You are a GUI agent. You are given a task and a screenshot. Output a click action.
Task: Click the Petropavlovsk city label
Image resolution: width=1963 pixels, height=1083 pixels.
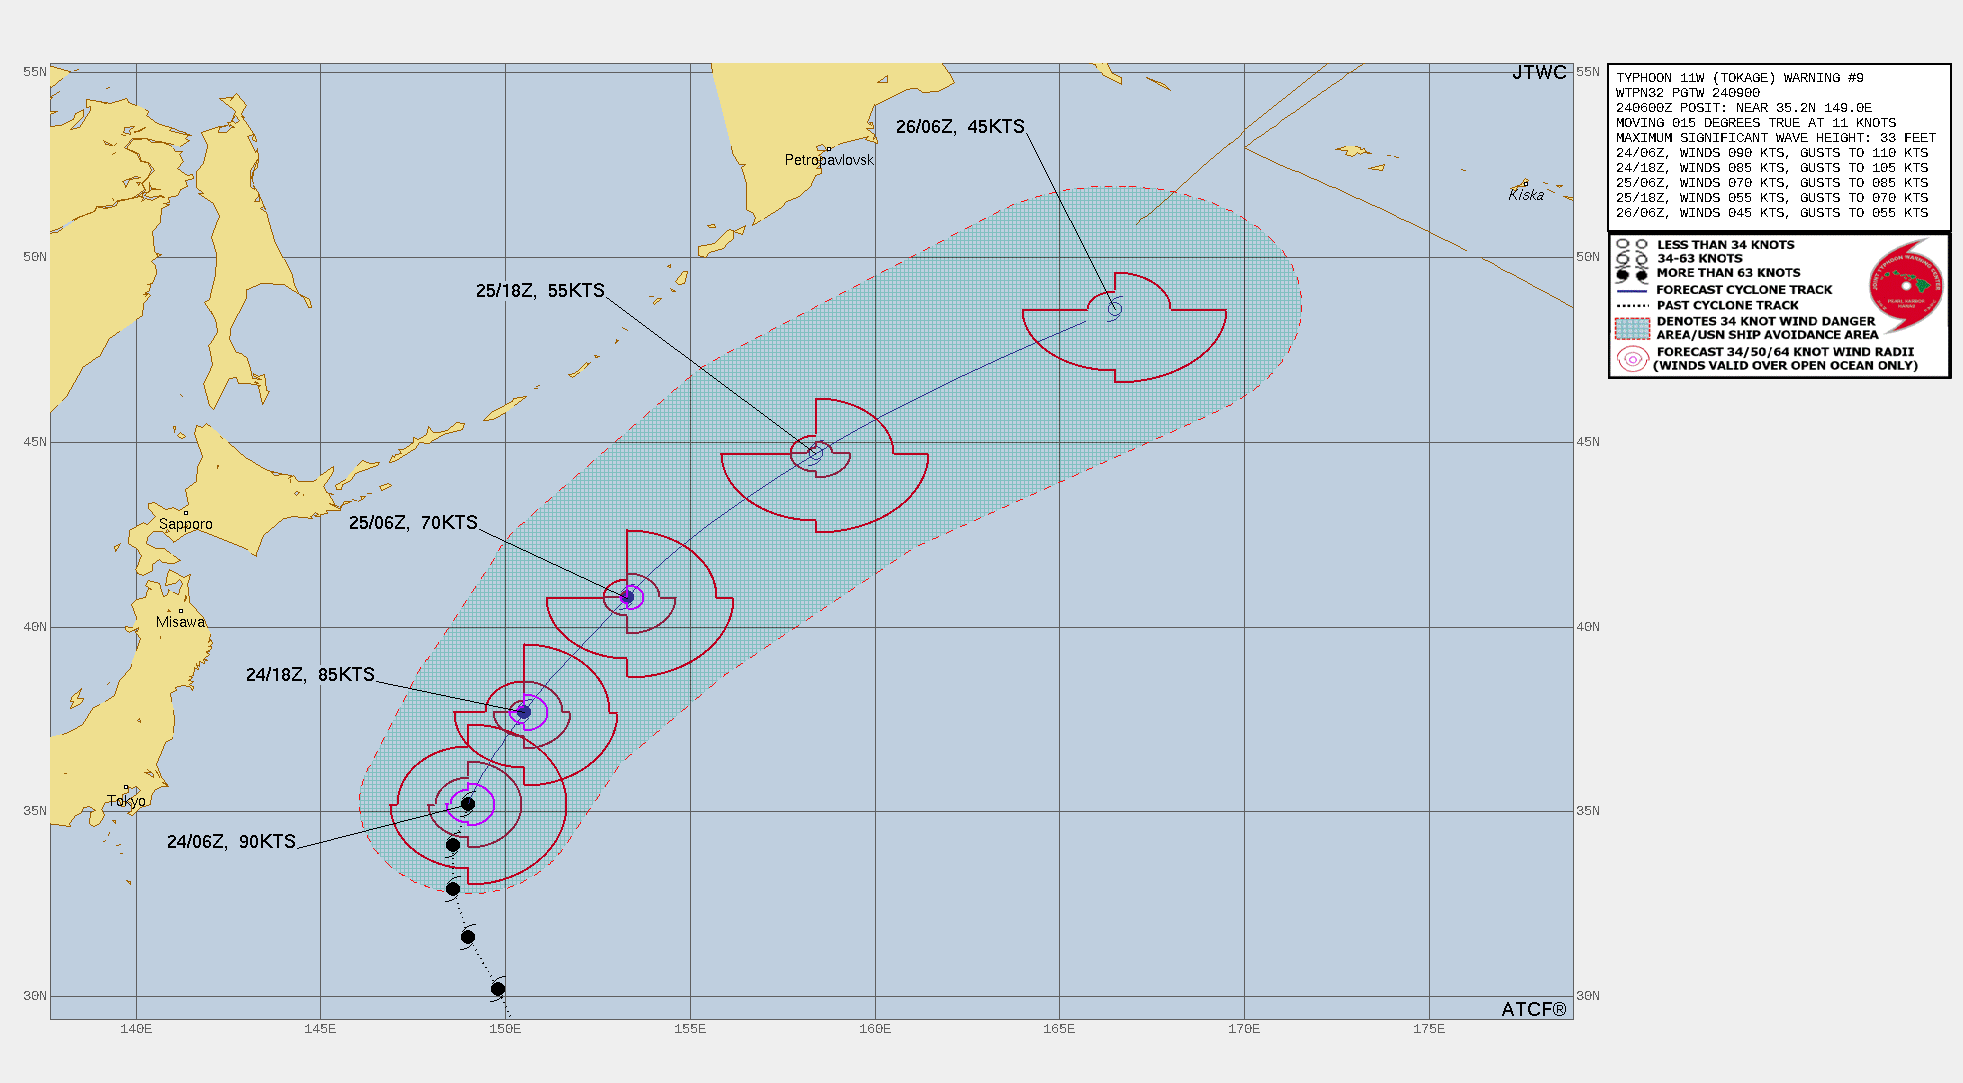(x=829, y=160)
